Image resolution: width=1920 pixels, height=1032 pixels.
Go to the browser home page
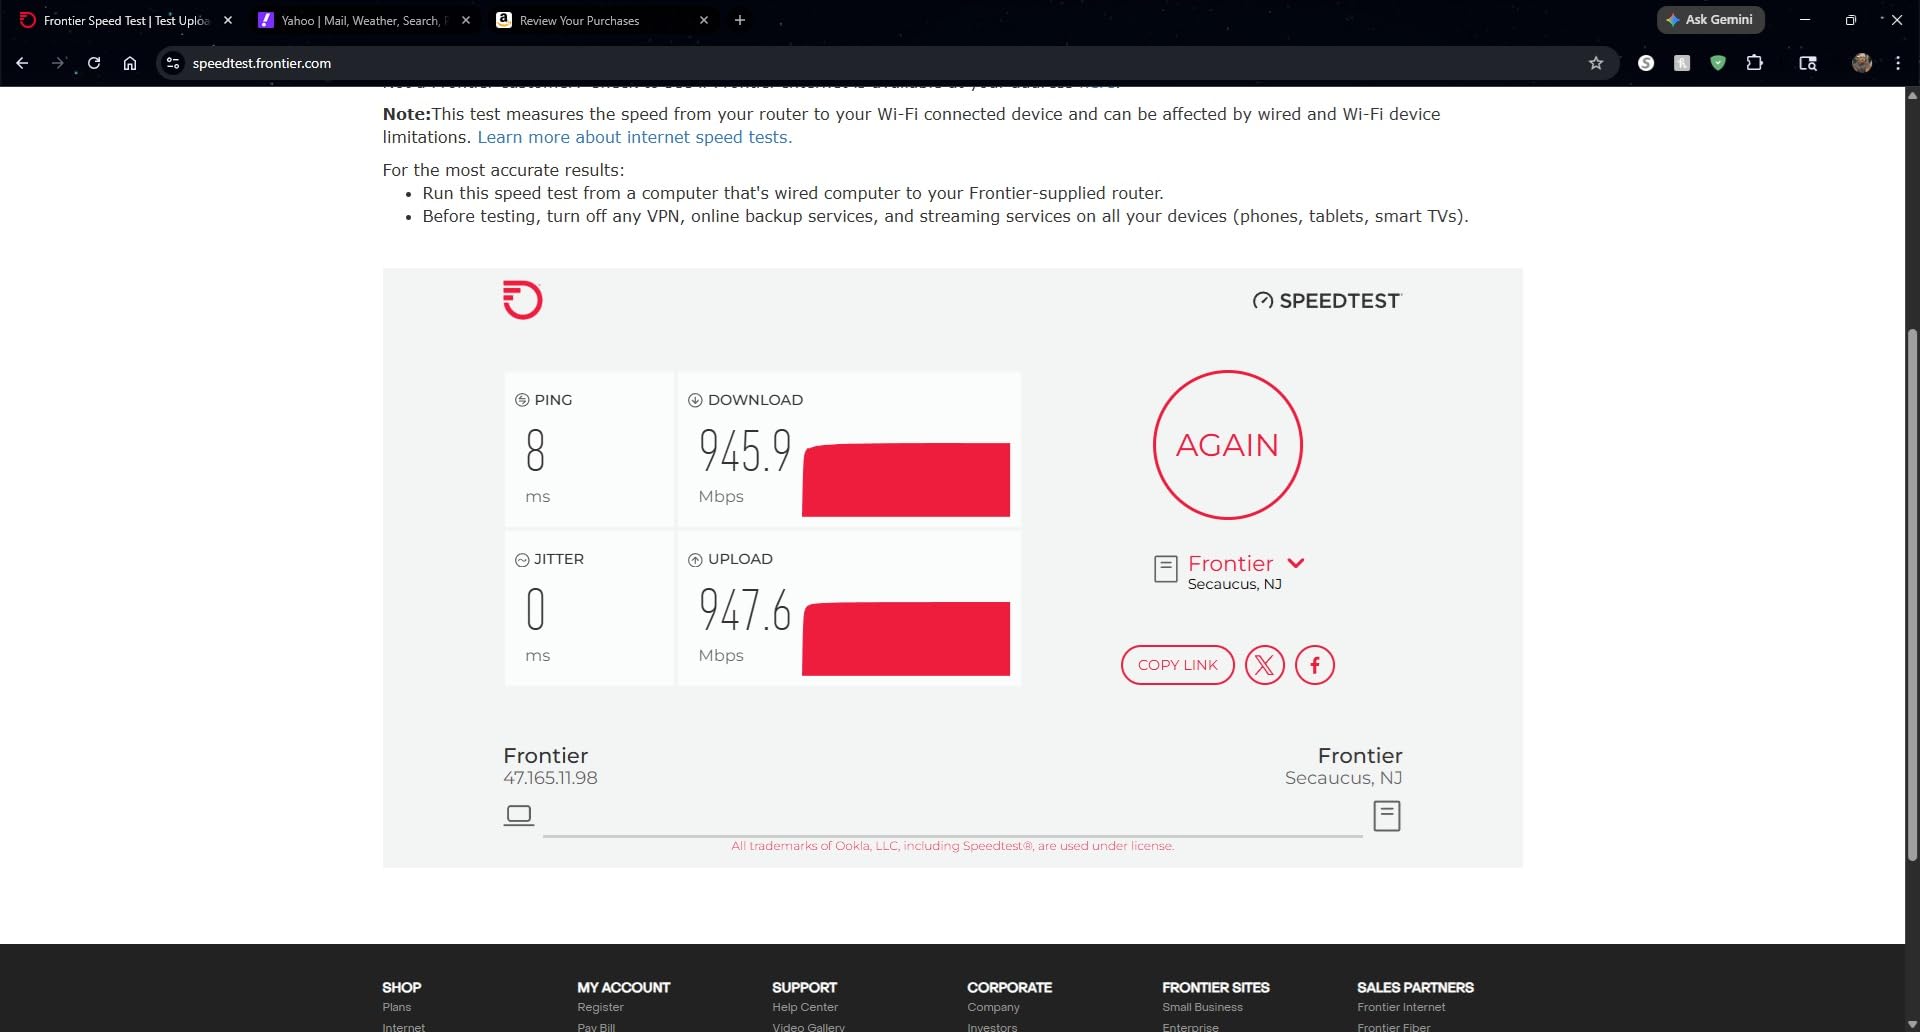pos(130,63)
